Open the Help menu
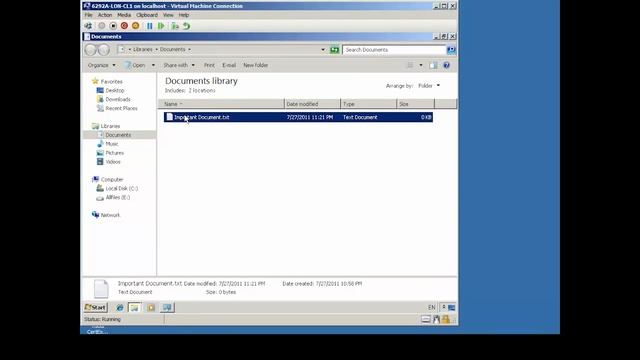 (184, 15)
